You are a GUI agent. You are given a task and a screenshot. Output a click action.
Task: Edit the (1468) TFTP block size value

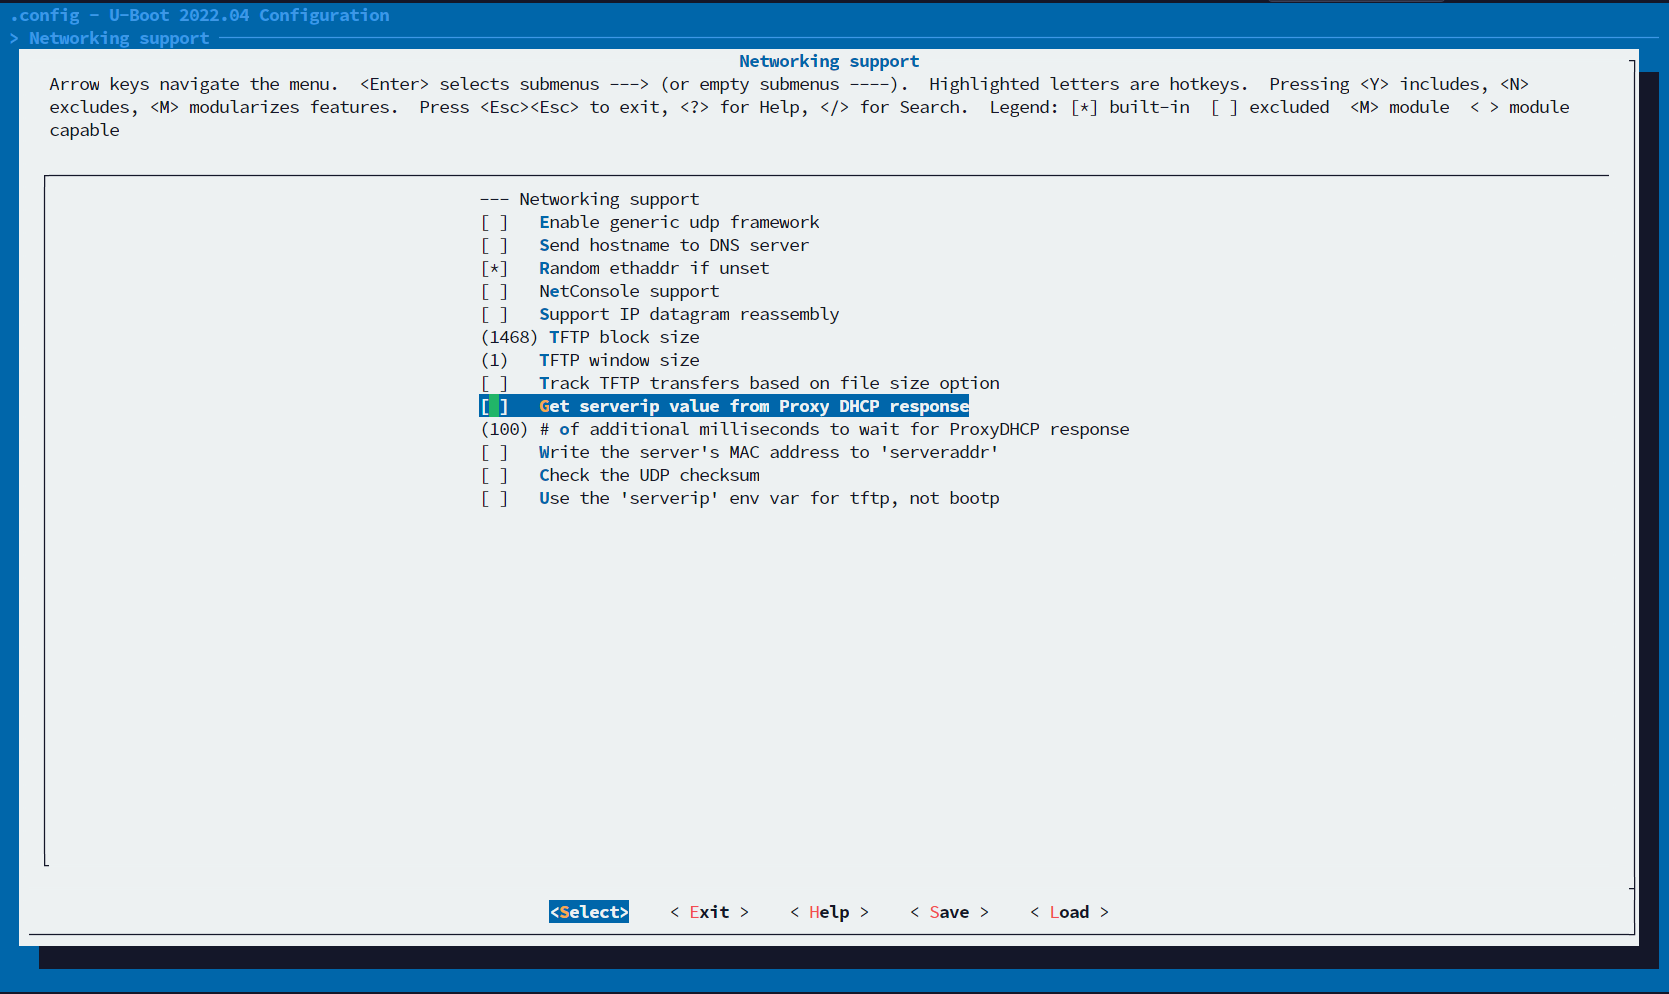[x=509, y=337]
